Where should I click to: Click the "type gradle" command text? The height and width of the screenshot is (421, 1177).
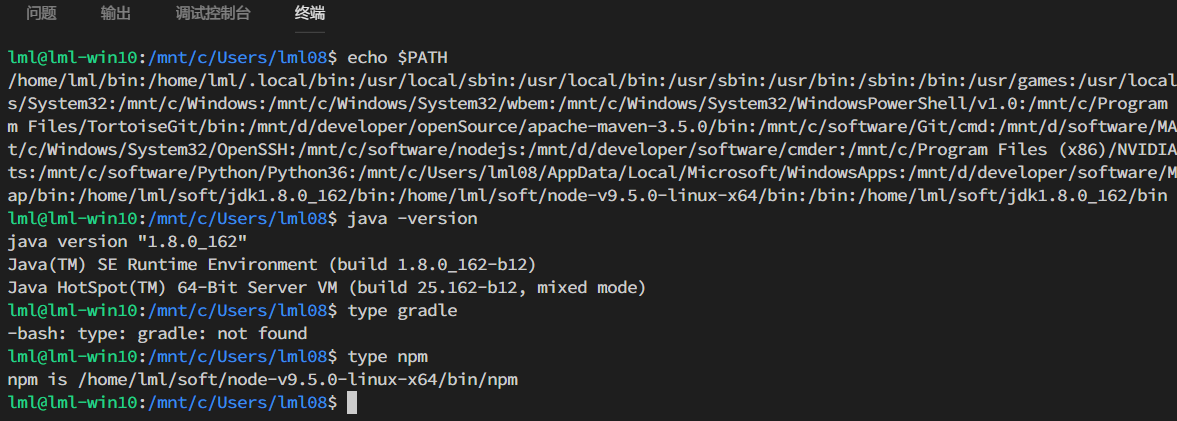pyautogui.click(x=403, y=311)
